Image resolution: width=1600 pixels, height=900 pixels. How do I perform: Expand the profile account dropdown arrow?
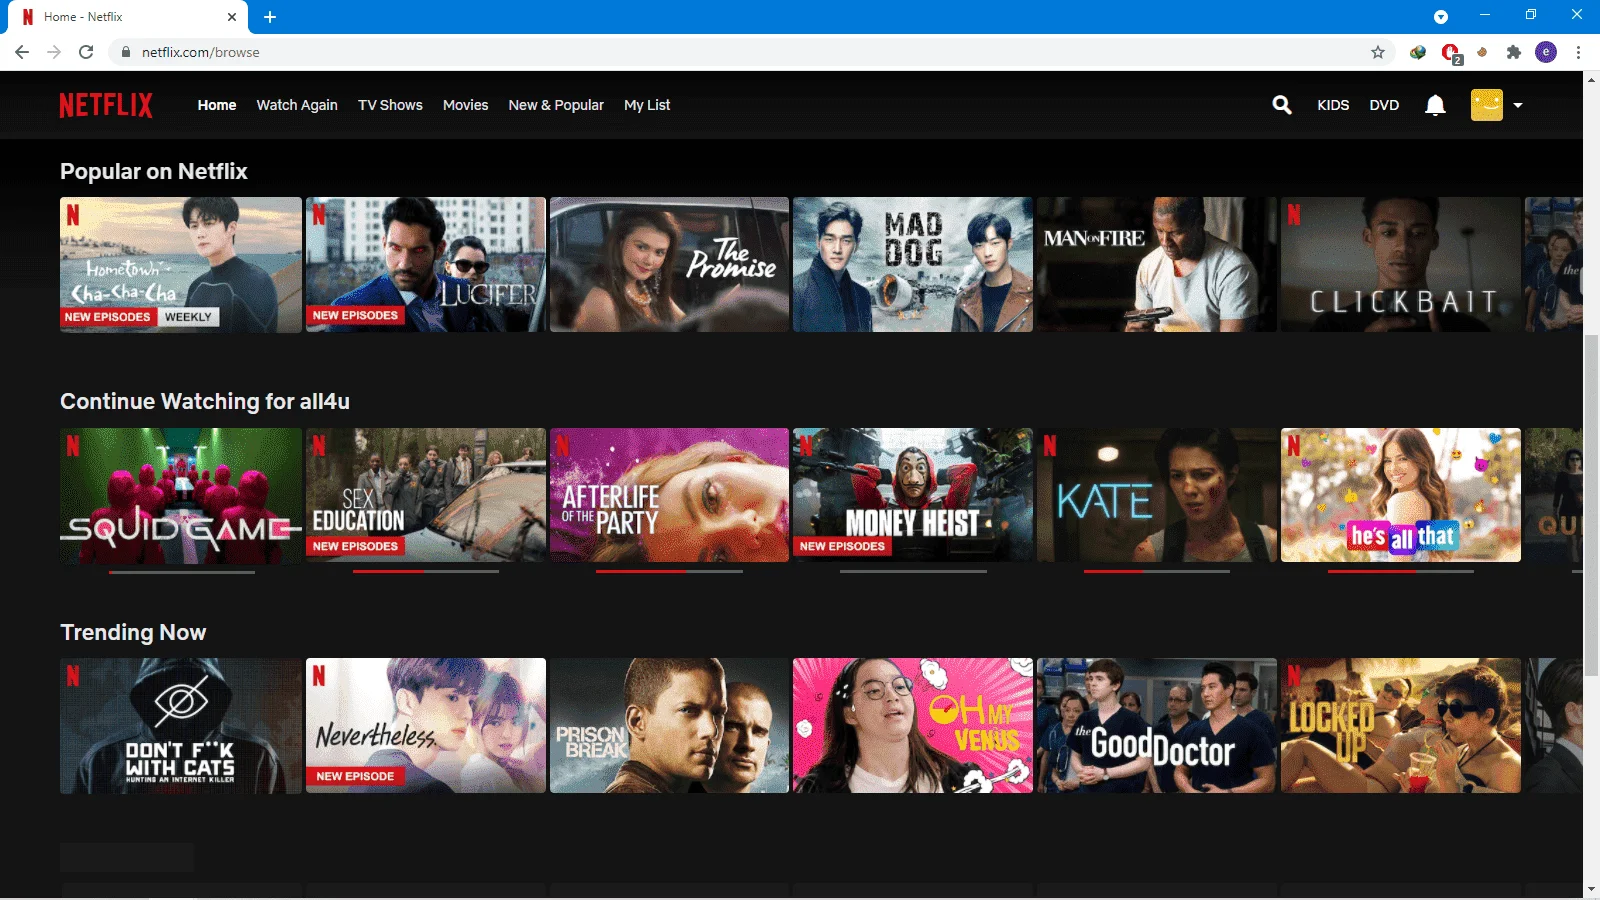coord(1518,105)
